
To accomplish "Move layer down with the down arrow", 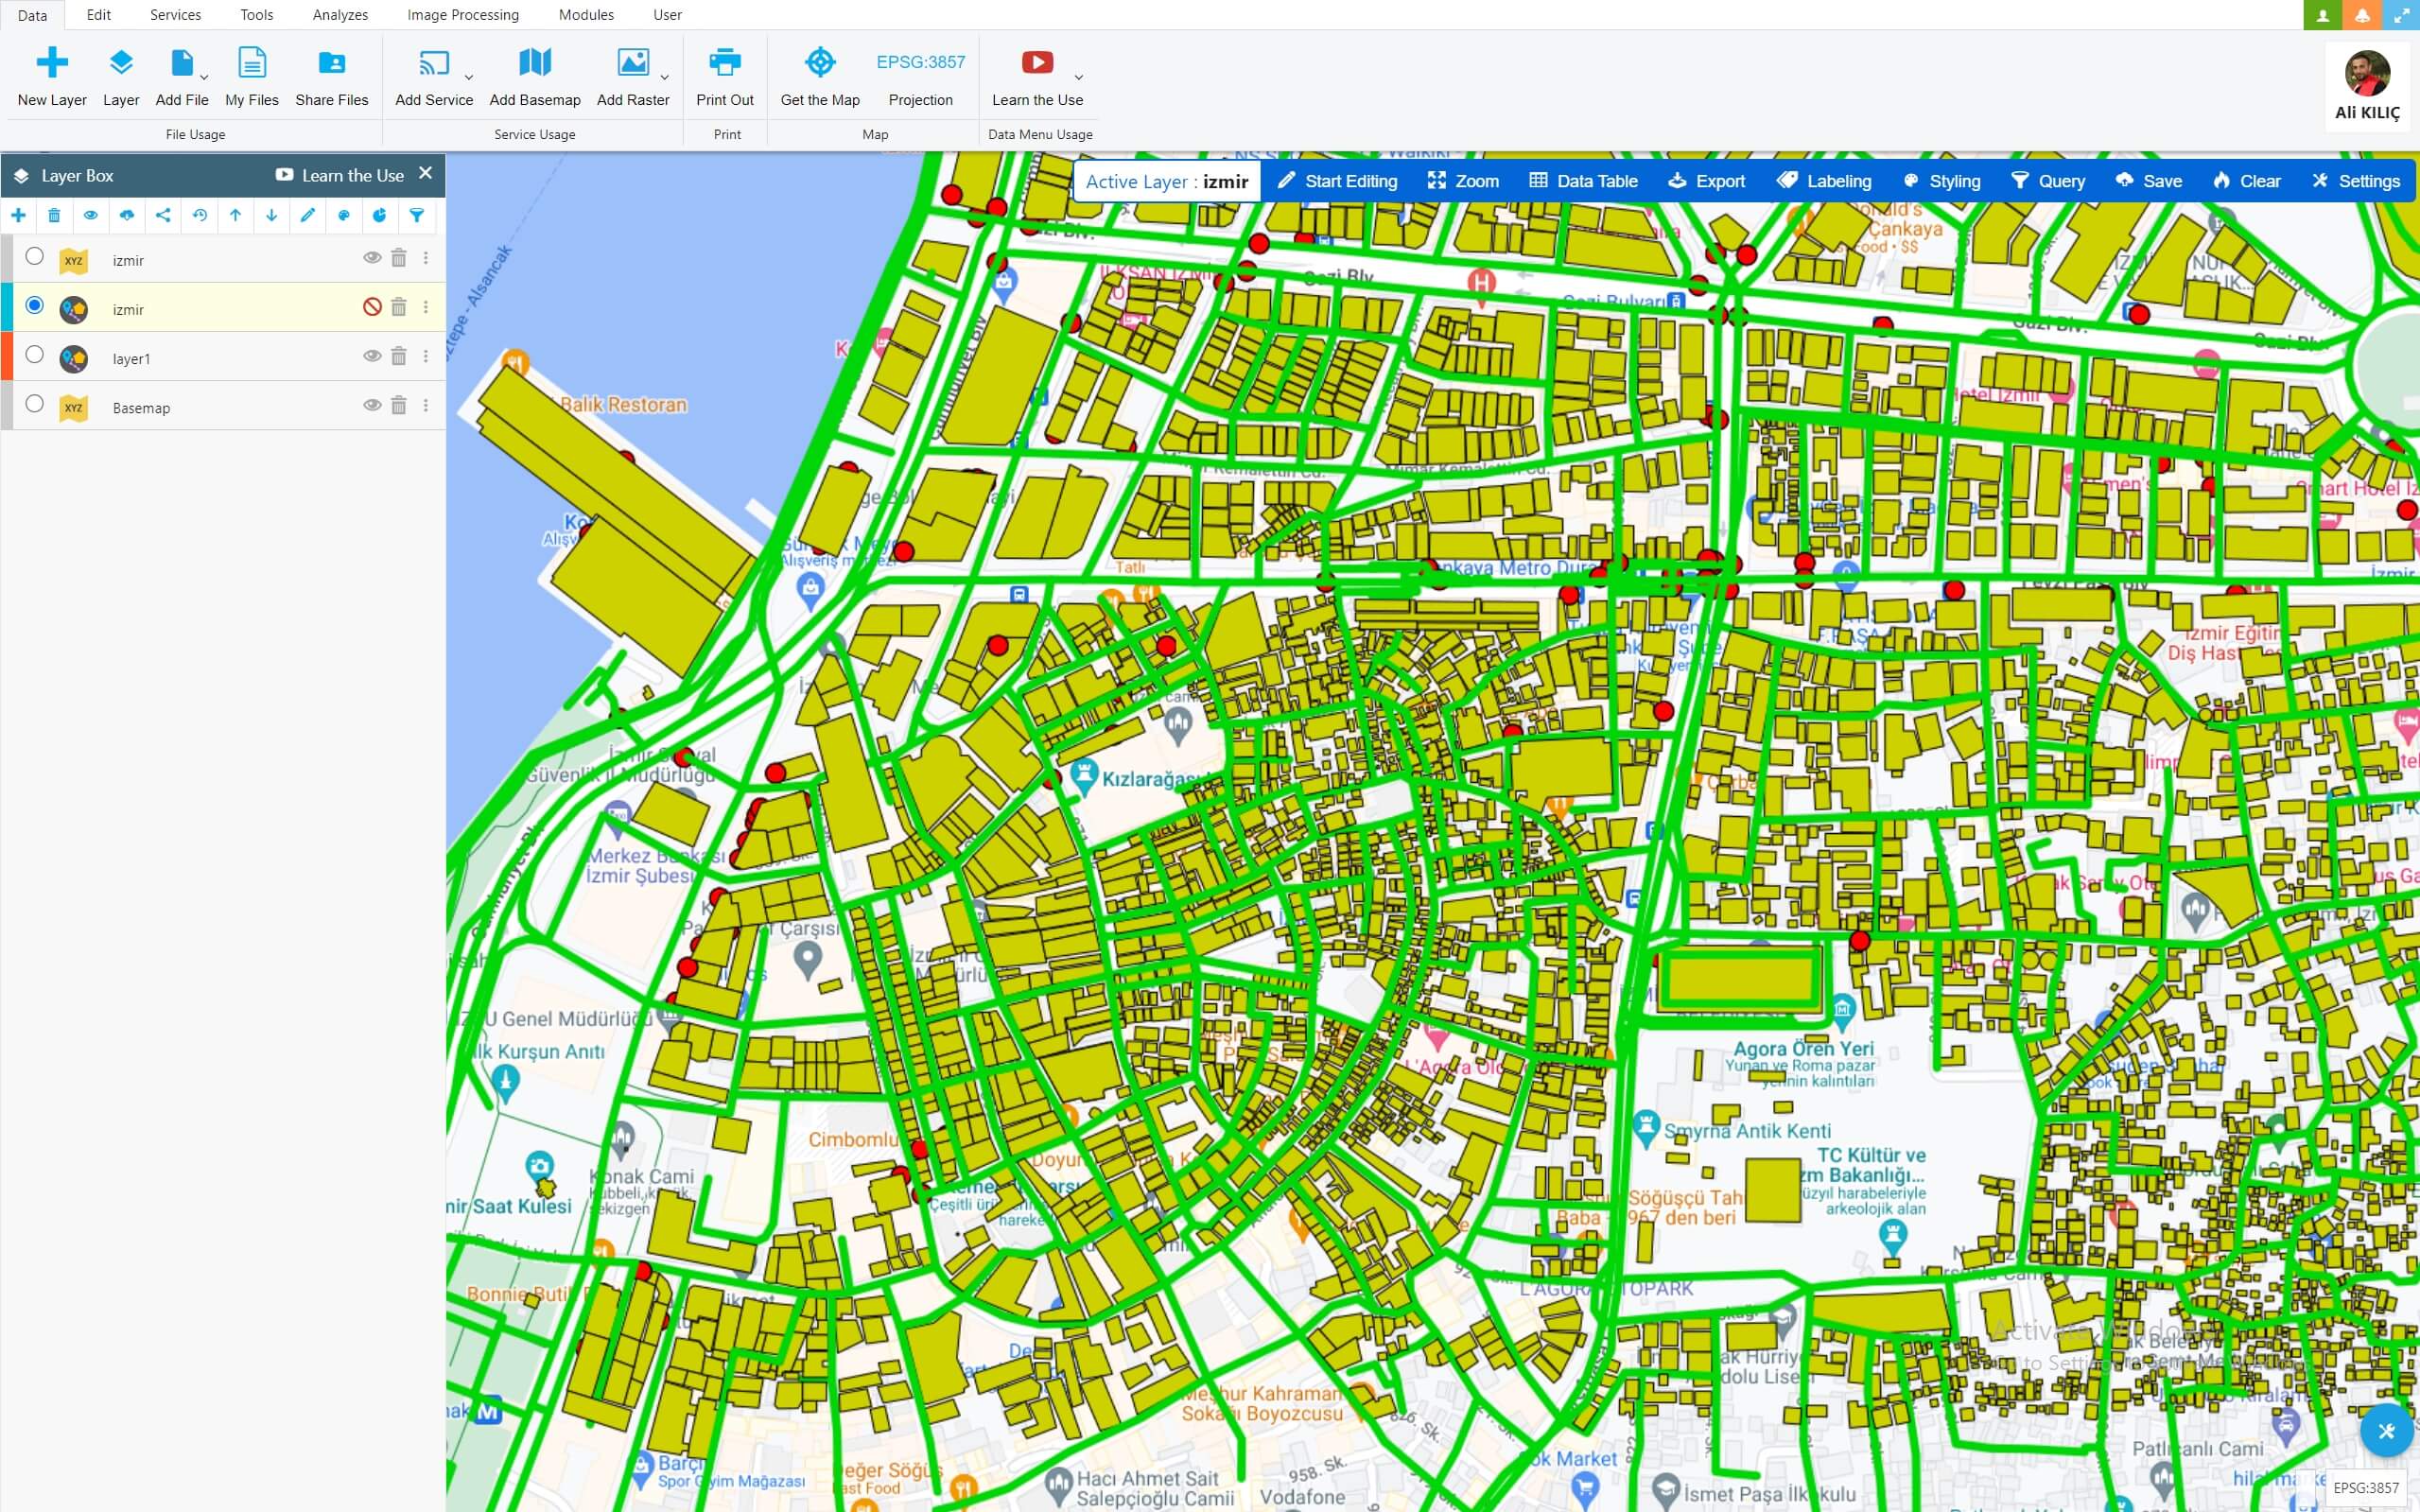I will [272, 215].
